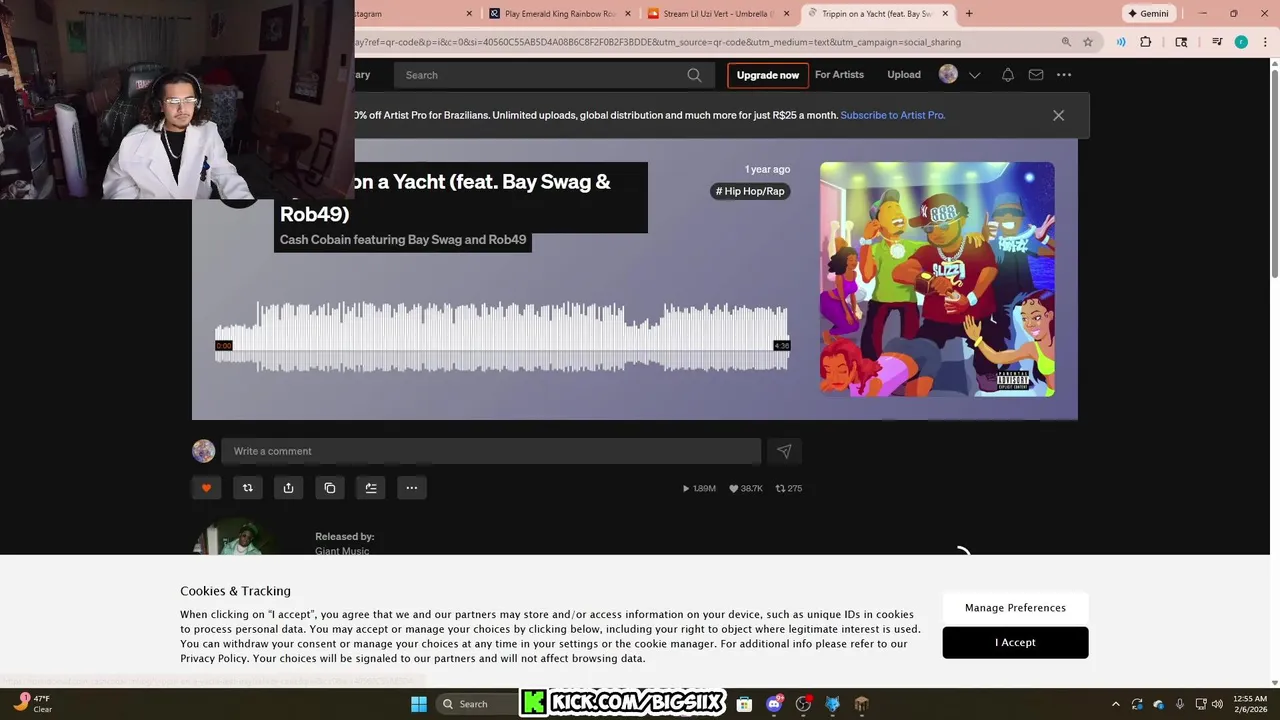This screenshot has height=720, width=1280.
Task: Click the zoom magnifier in the address bar
Action: coord(1066,42)
